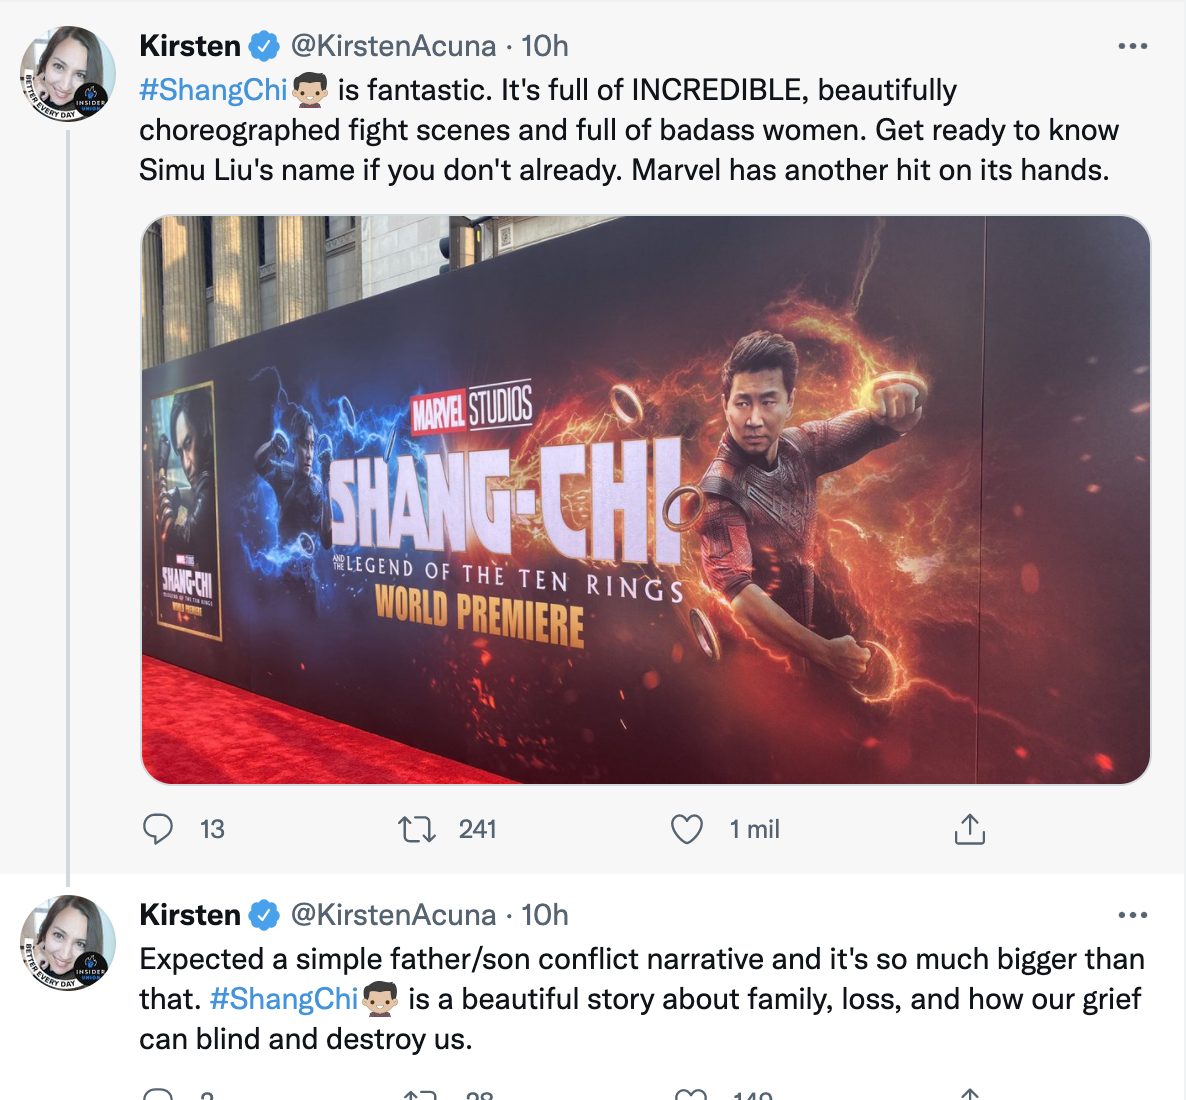Click the Kirsten display name on first tweet
The image size is (1186, 1100).
(190, 46)
